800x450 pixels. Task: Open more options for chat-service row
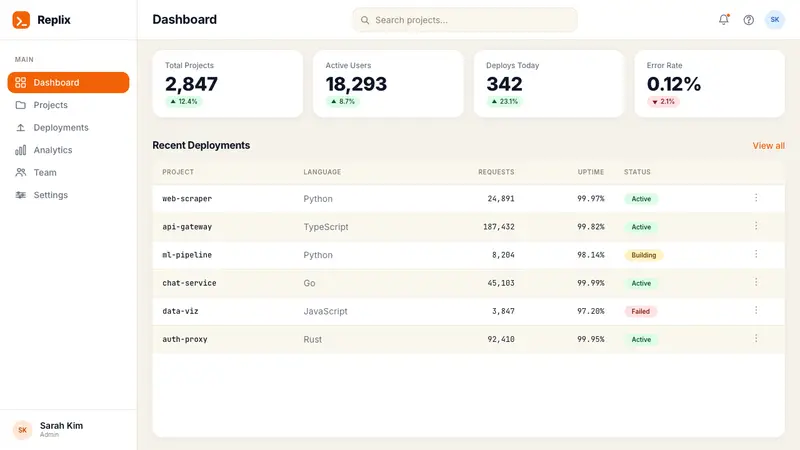(x=756, y=282)
